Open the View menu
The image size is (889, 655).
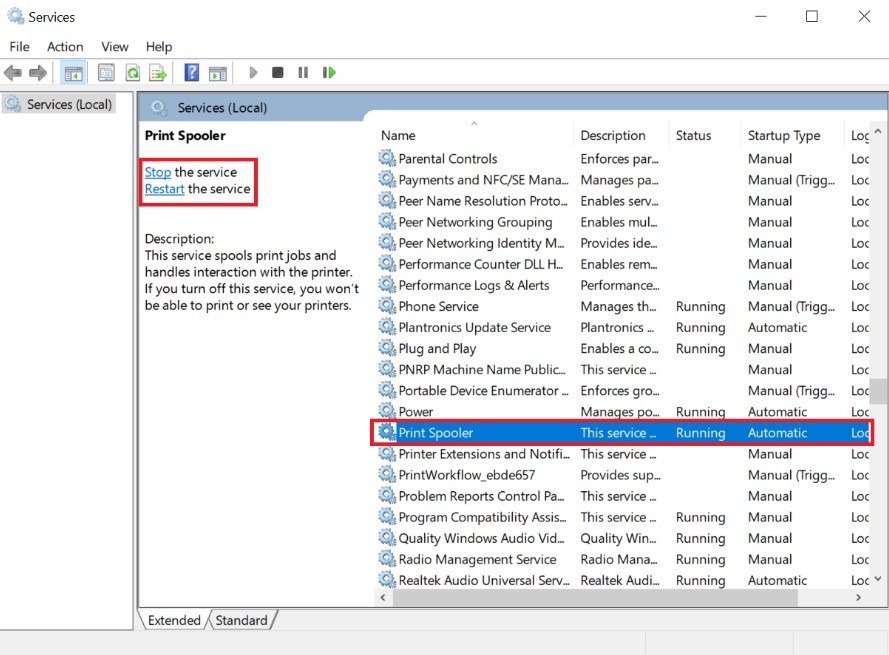115,47
